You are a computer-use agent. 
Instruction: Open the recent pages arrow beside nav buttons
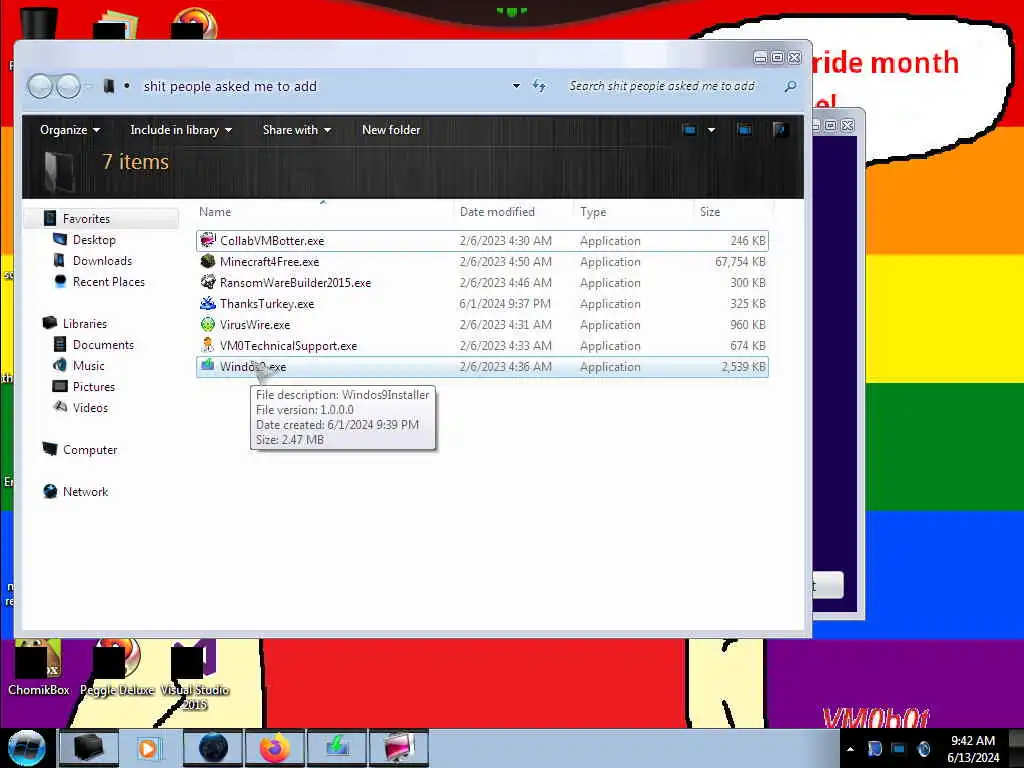[x=88, y=86]
